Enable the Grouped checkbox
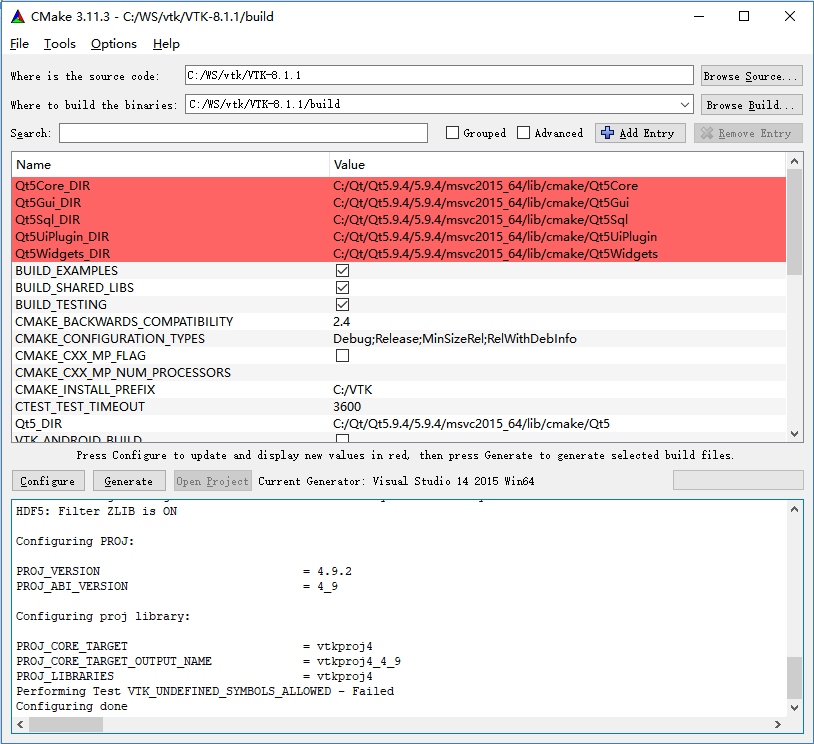Image resolution: width=814 pixels, height=744 pixels. pos(452,133)
